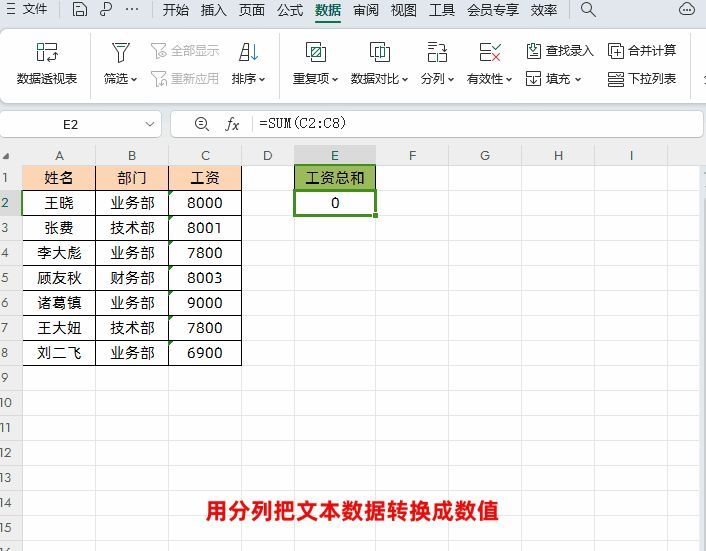
Task: Select the 工资 header cell
Action: [205, 178]
